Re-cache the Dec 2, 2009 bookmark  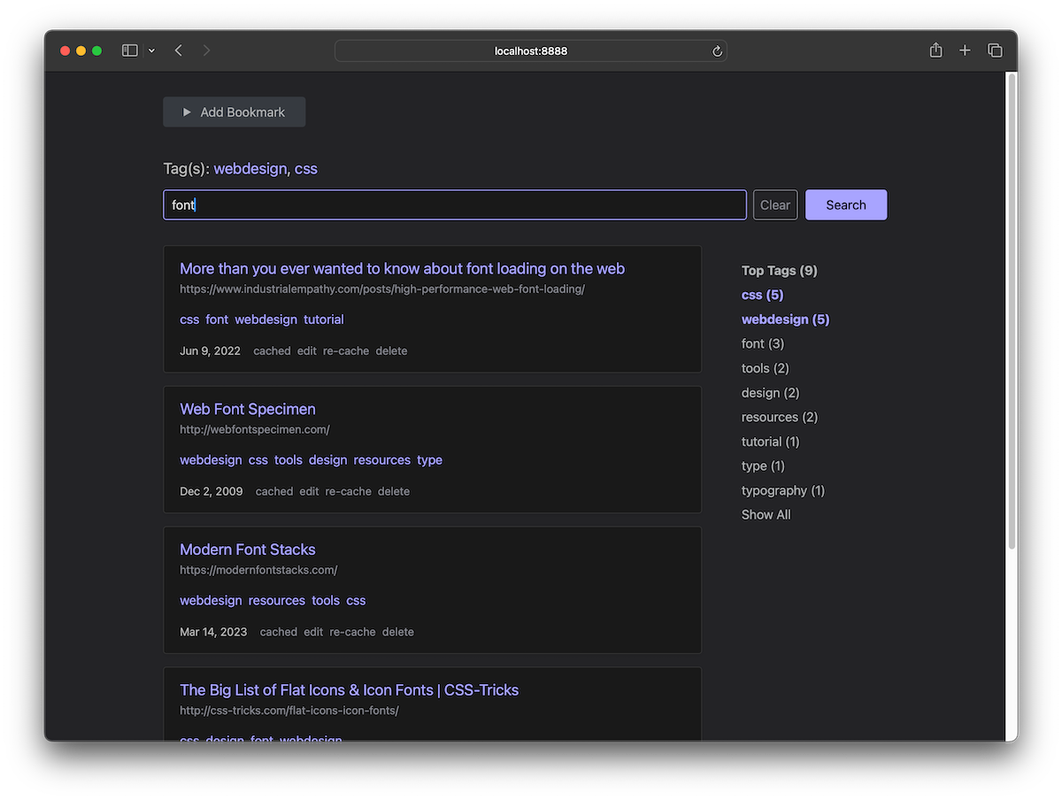point(348,492)
